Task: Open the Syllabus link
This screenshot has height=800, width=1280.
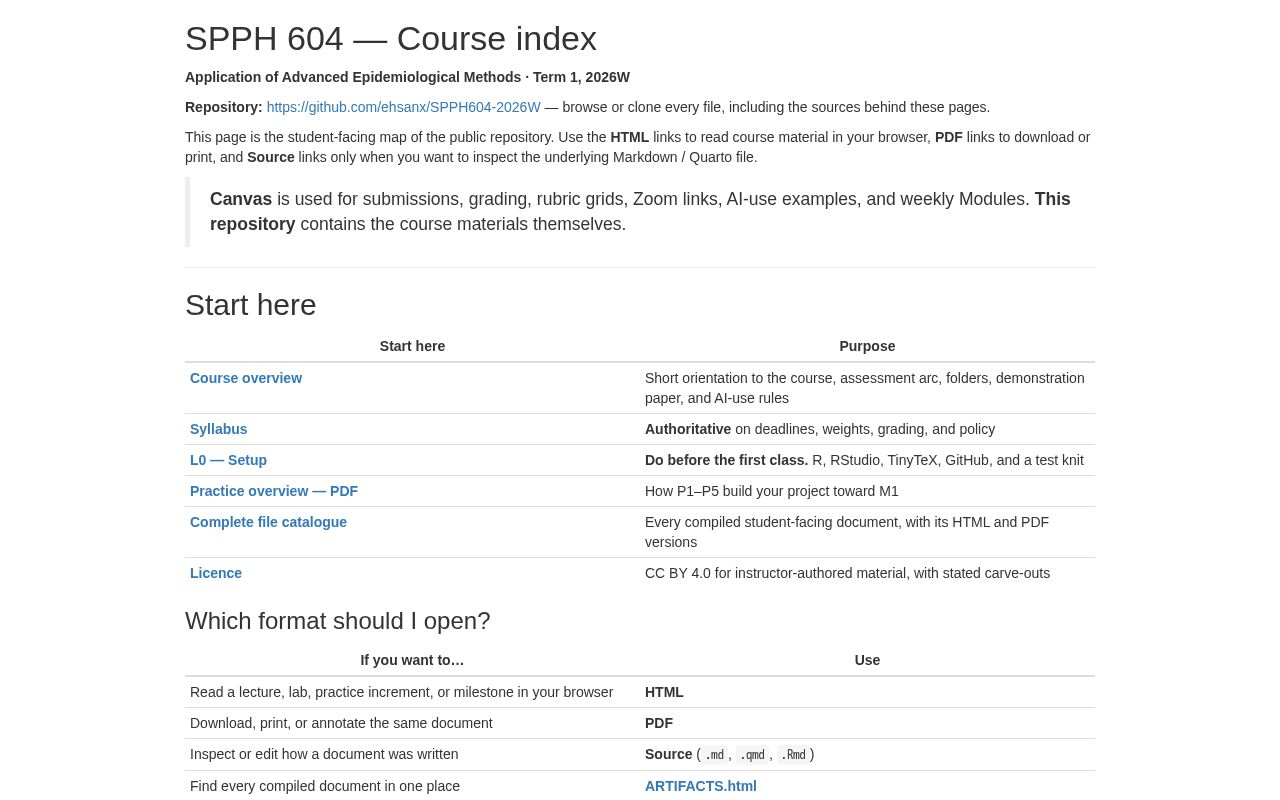Action: (218, 429)
